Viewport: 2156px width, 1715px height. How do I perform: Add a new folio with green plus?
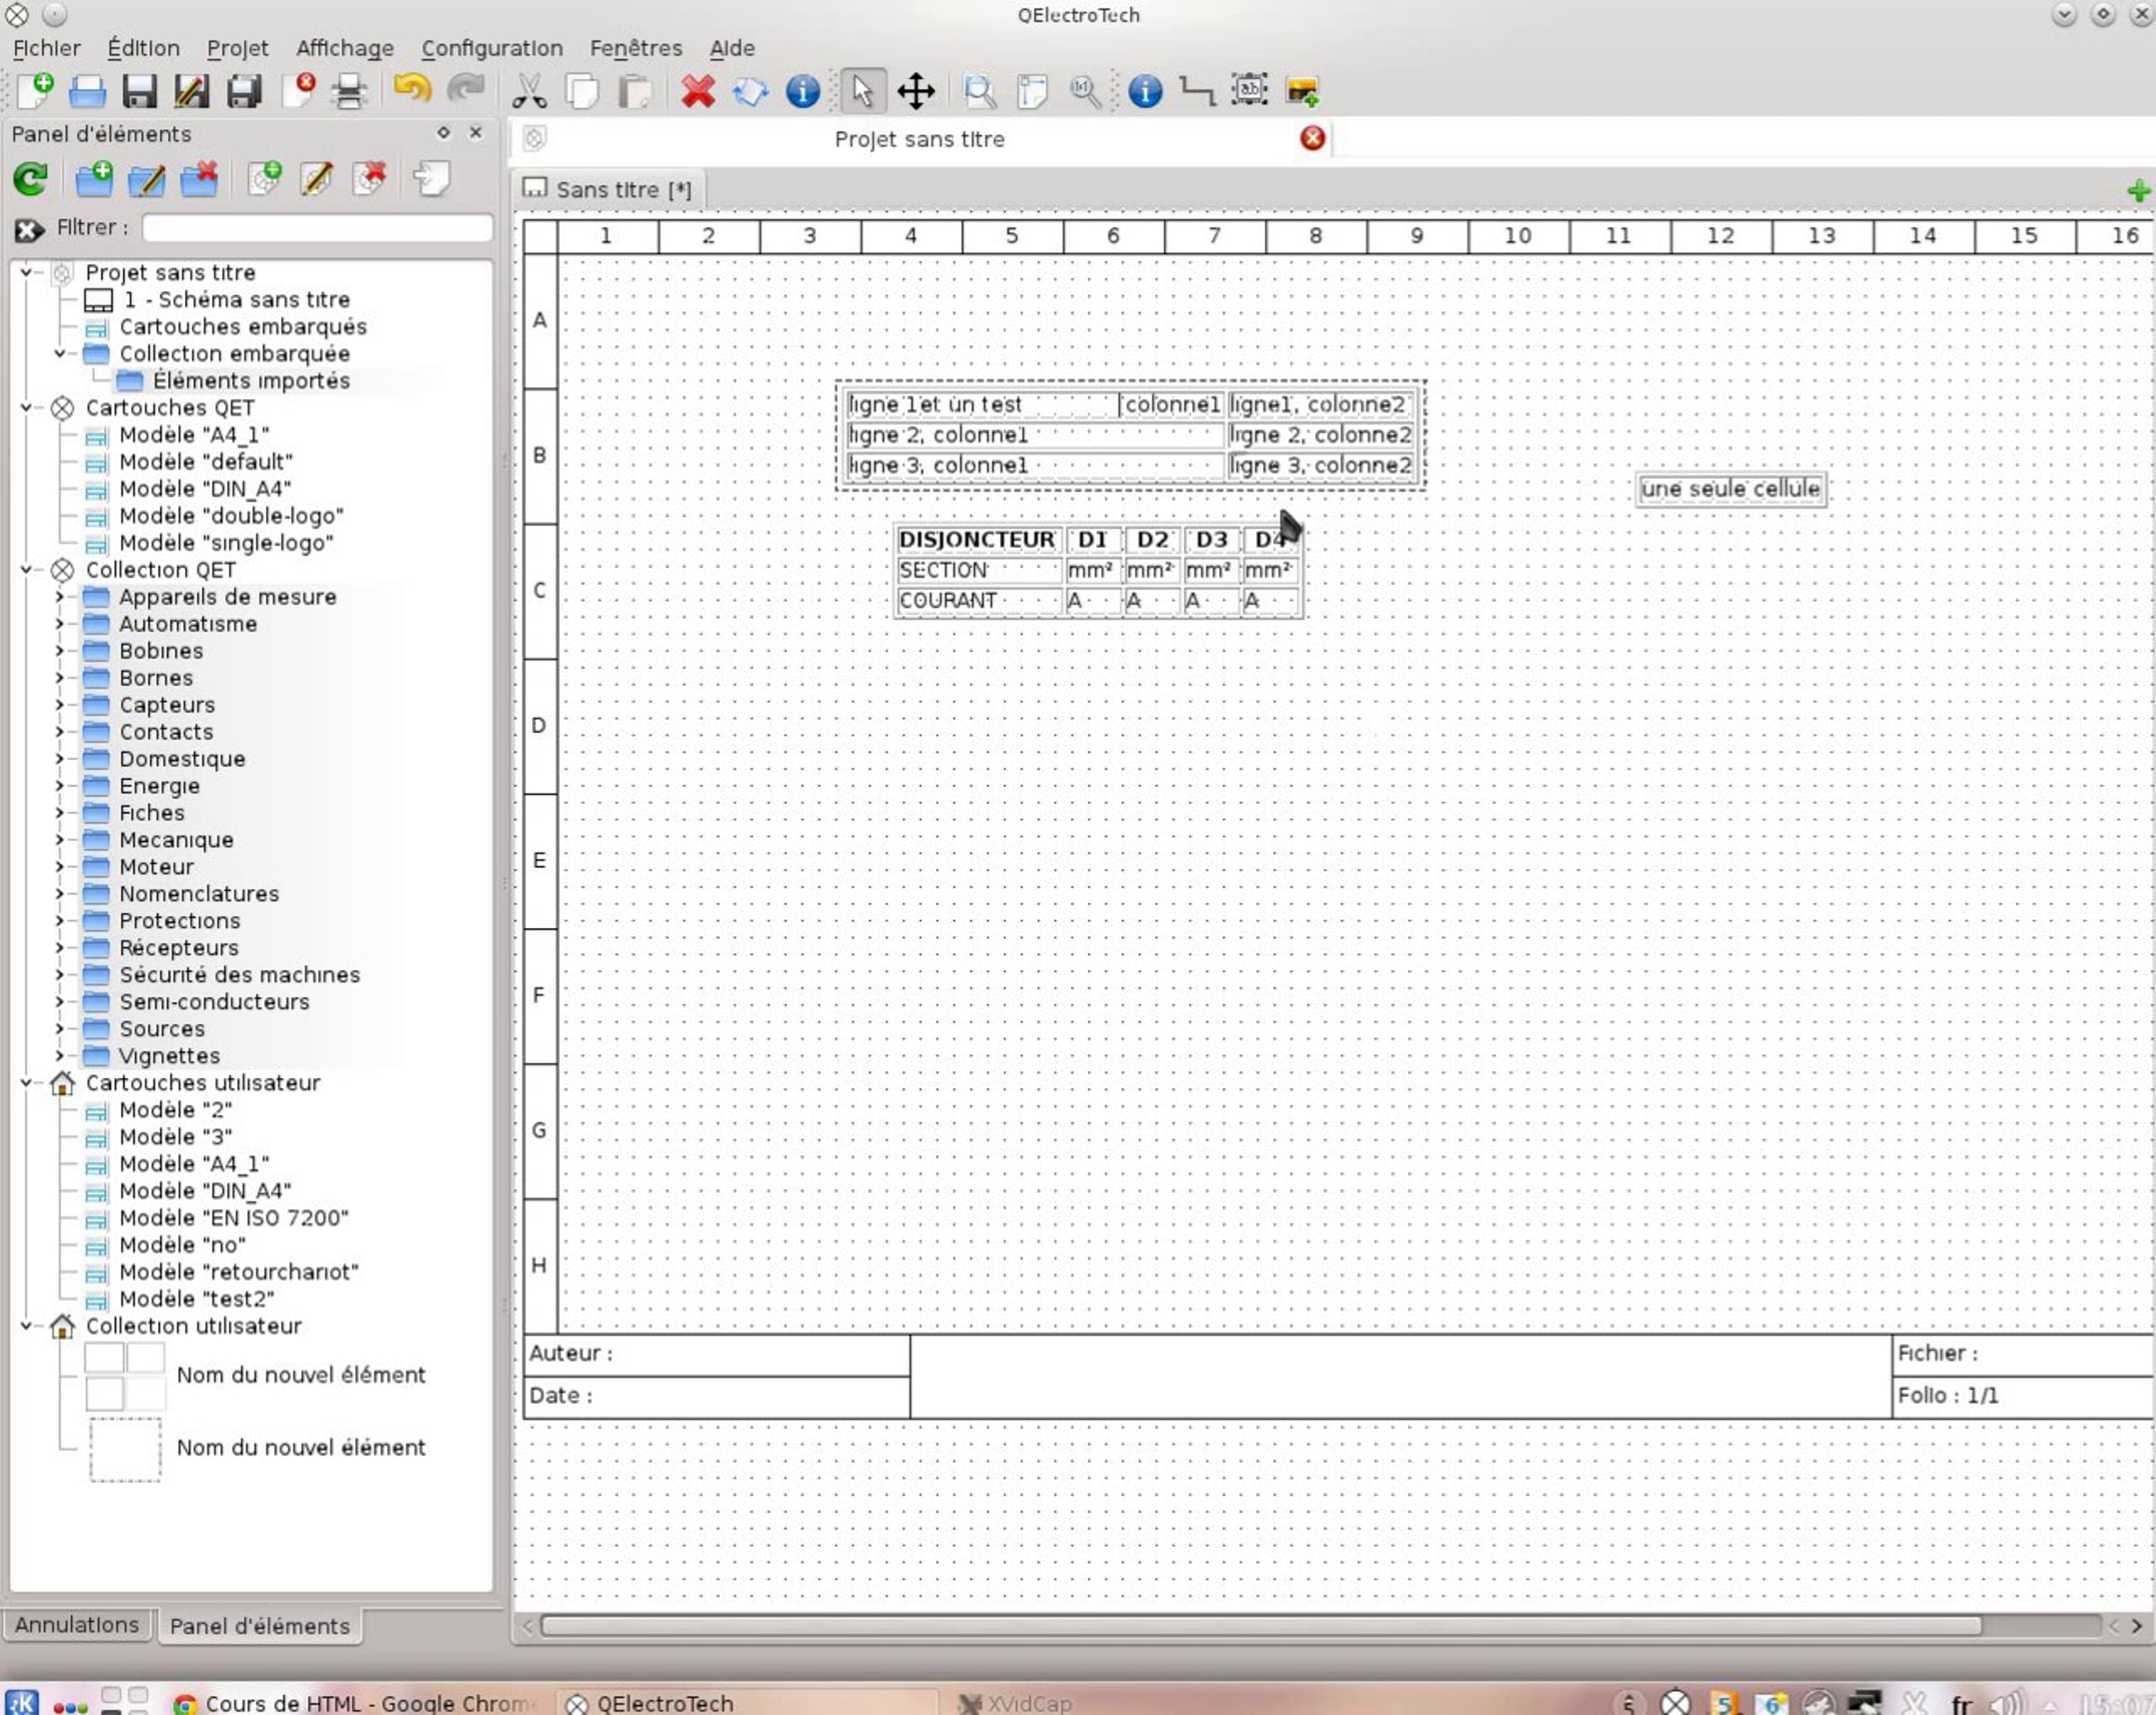coord(2138,190)
